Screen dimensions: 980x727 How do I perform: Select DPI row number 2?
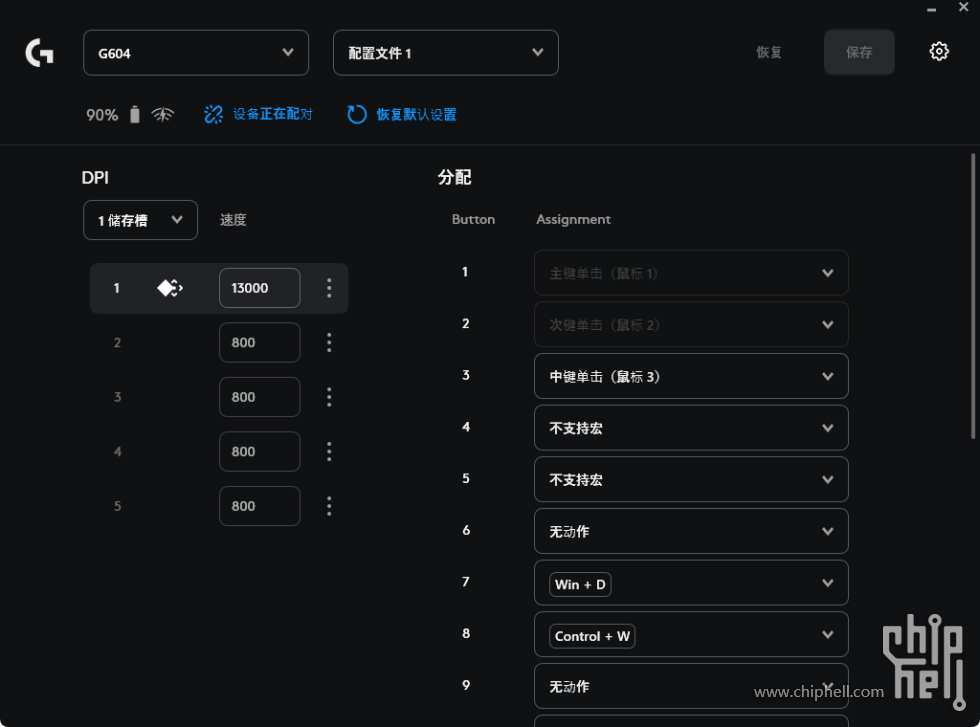click(117, 343)
